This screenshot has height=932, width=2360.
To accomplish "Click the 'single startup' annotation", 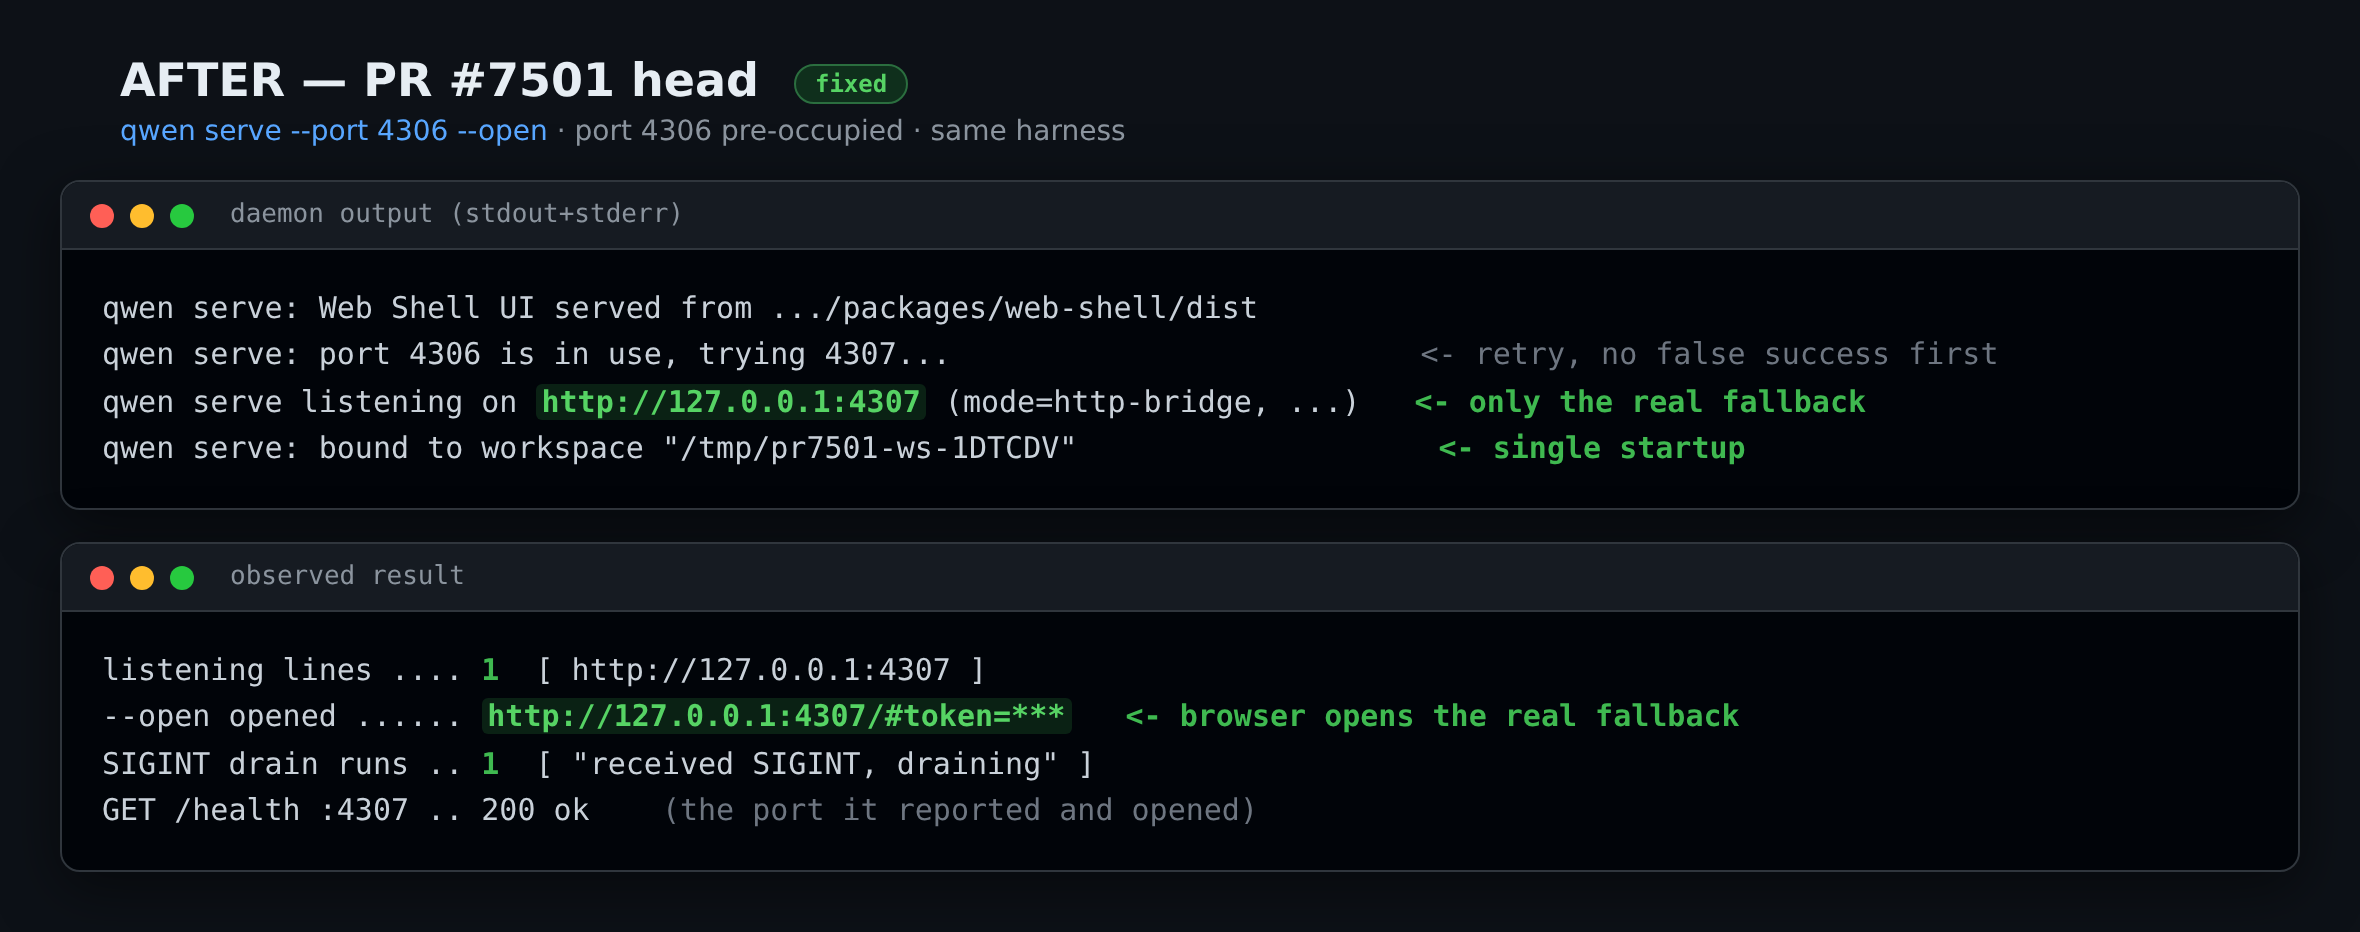I will (1592, 448).
